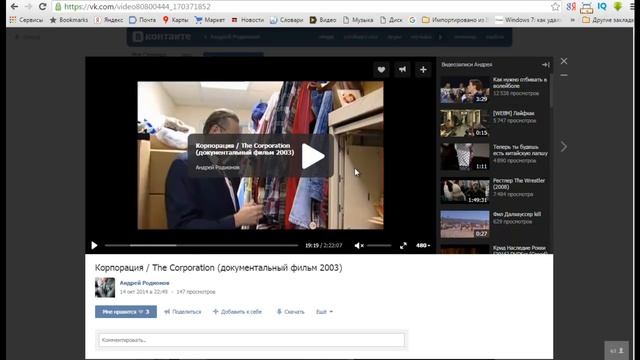Click Добавить к себе button
The height and width of the screenshot is (360, 640).
(x=237, y=312)
